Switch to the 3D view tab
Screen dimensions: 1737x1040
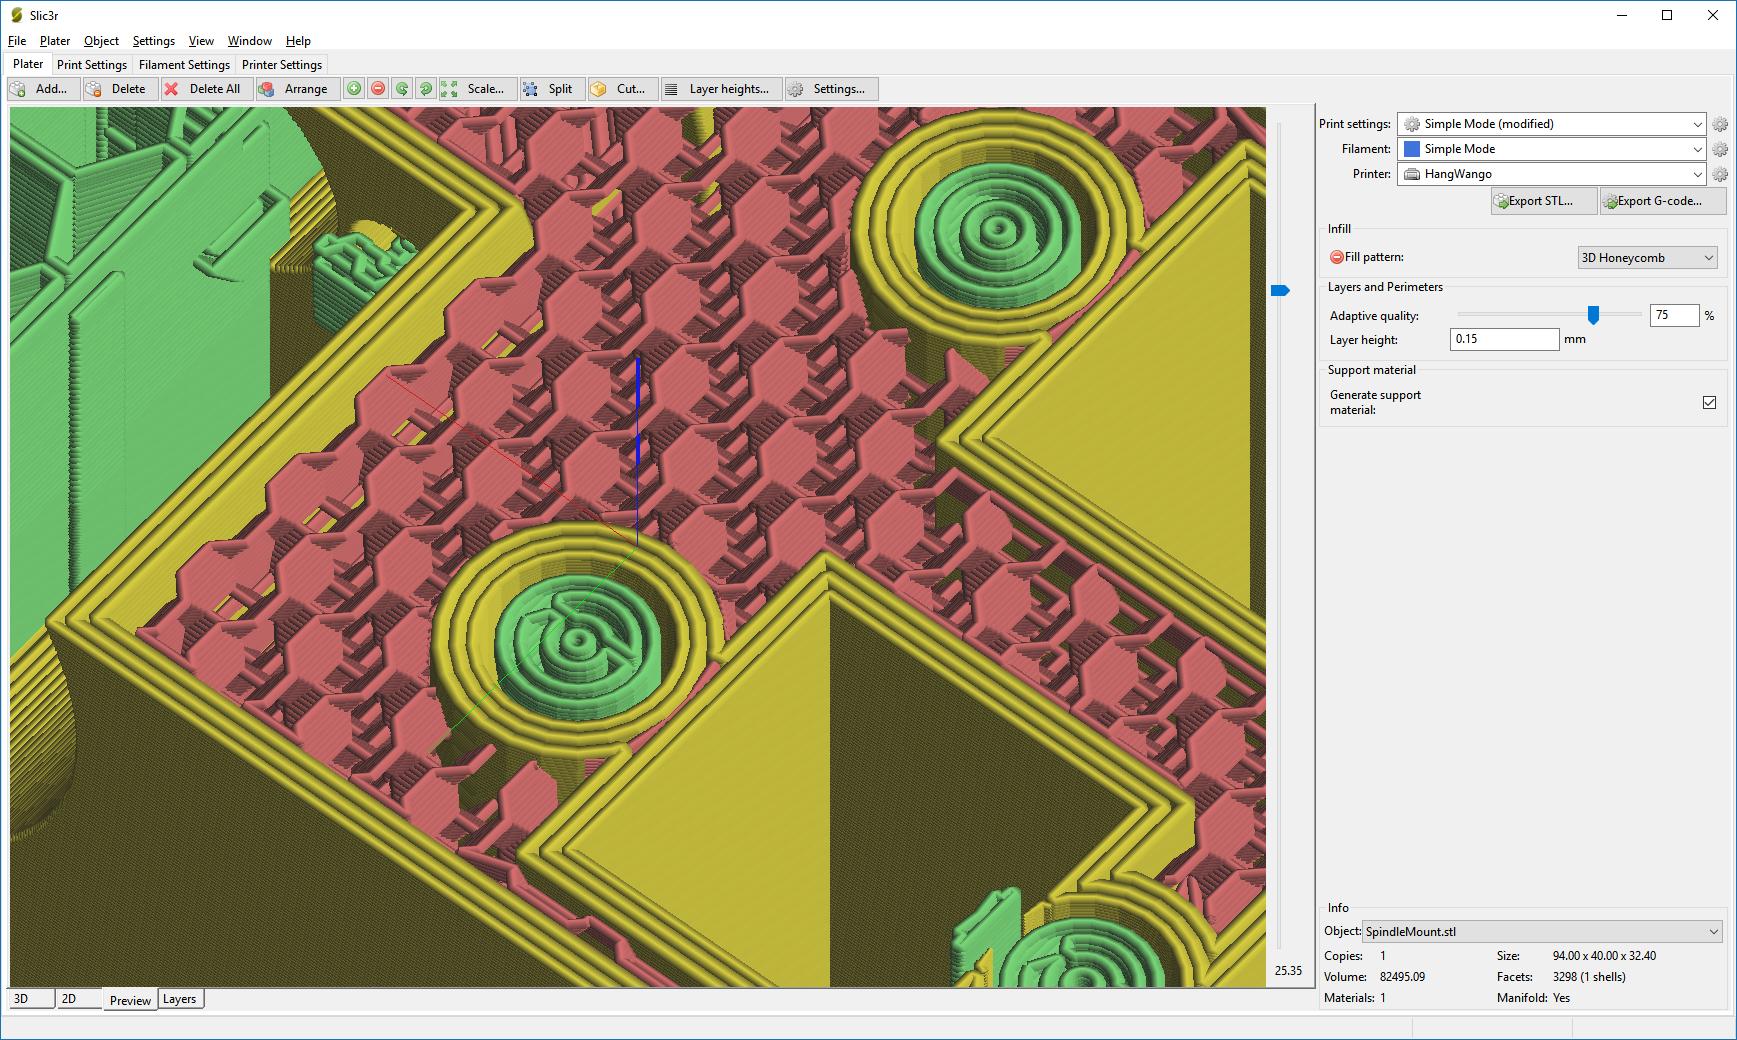[31, 999]
